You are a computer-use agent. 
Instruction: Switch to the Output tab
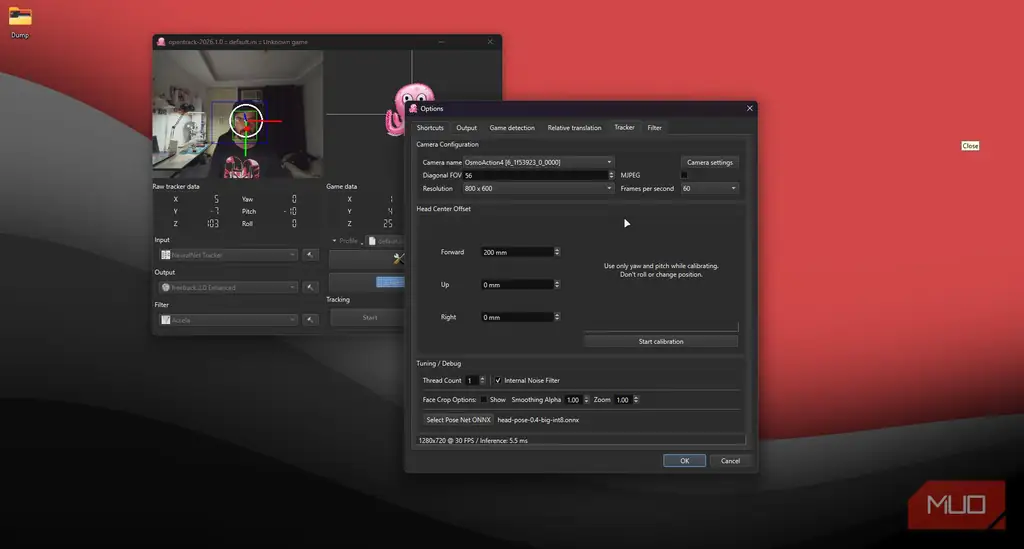[x=466, y=128]
